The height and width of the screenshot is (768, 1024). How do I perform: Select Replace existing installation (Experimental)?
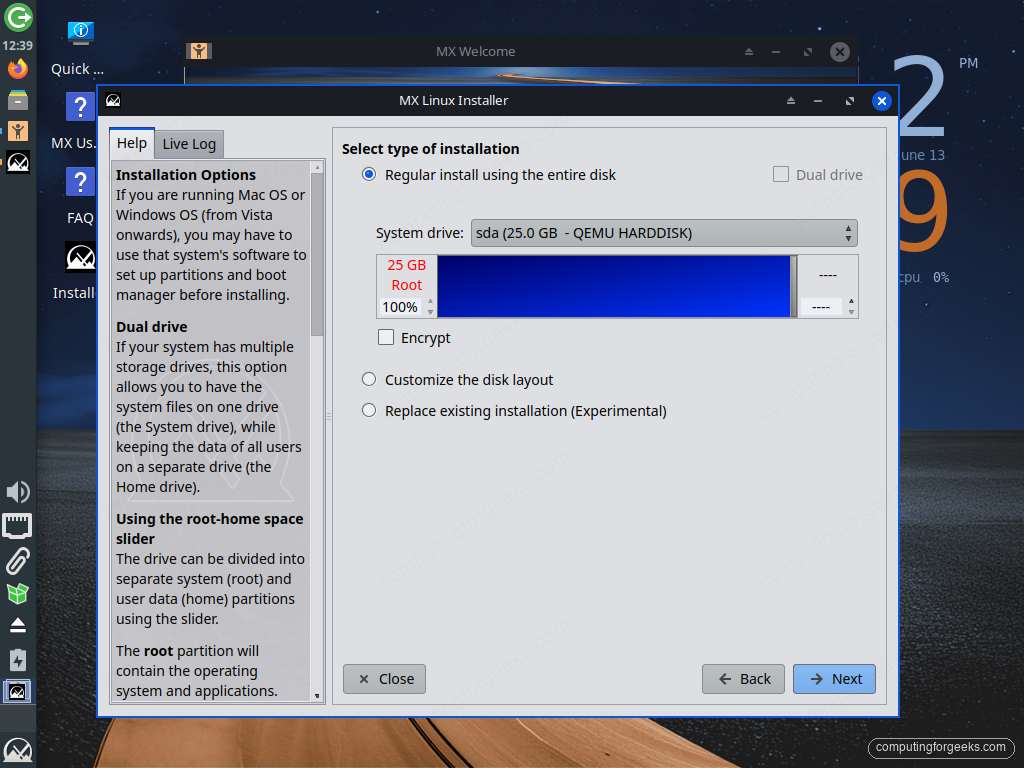click(369, 410)
